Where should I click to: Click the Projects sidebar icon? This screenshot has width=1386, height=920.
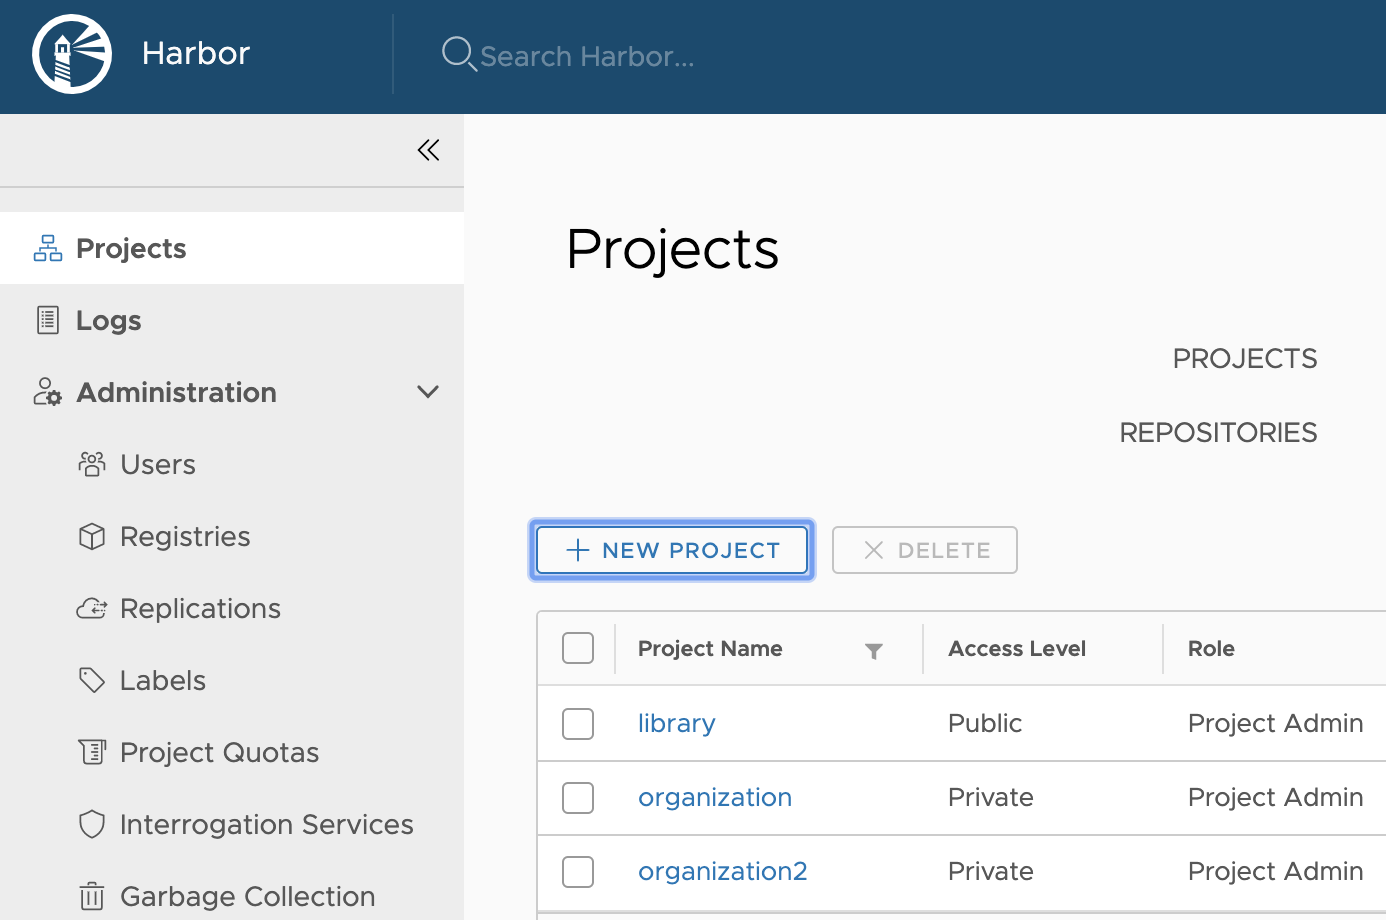click(48, 248)
